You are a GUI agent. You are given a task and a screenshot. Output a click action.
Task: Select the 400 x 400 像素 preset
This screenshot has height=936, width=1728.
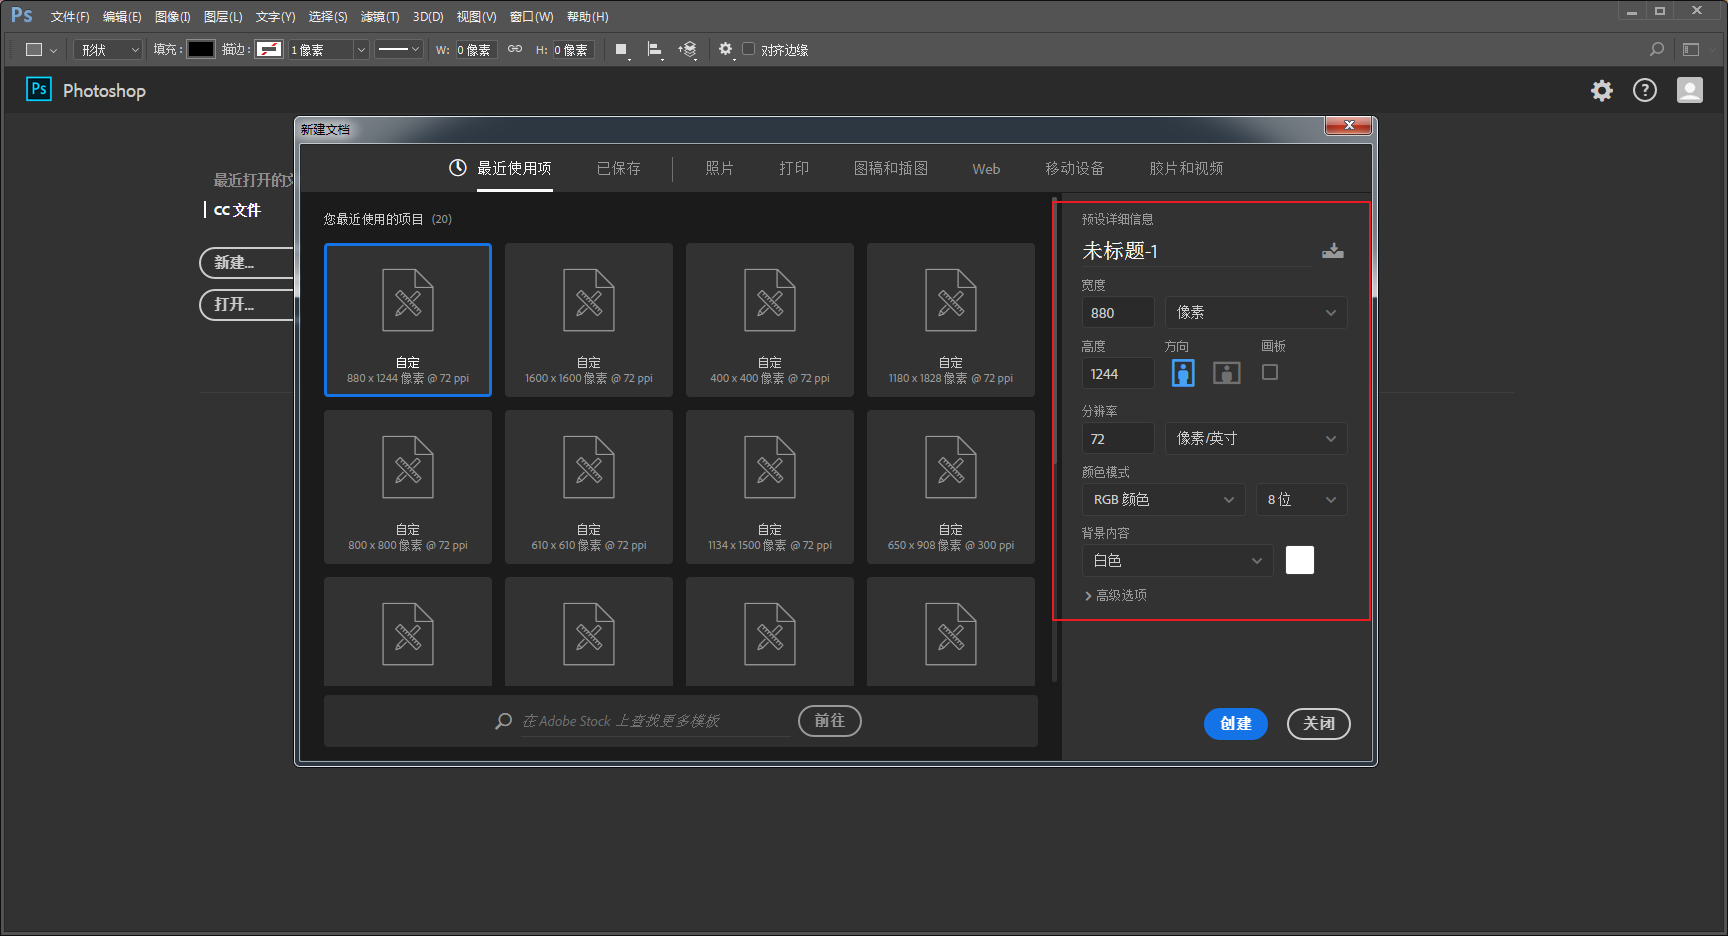pos(770,320)
